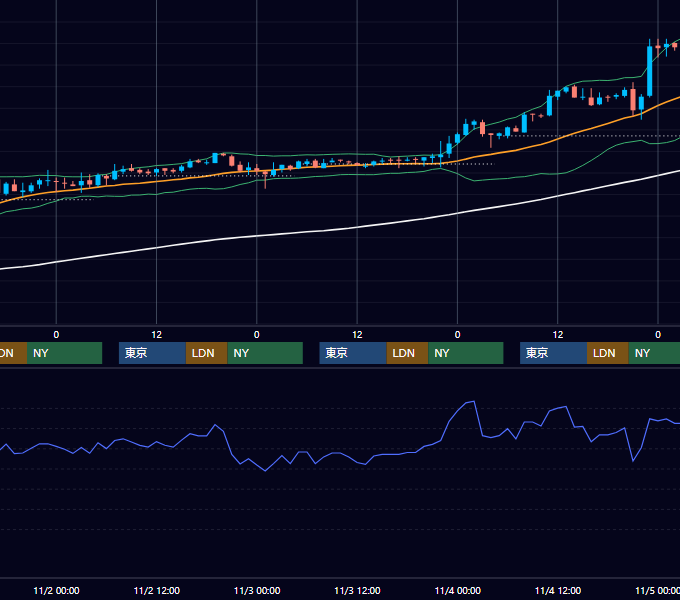Select the NY session block above 11/3 00:00
The height and width of the screenshot is (600, 680).
point(265,353)
